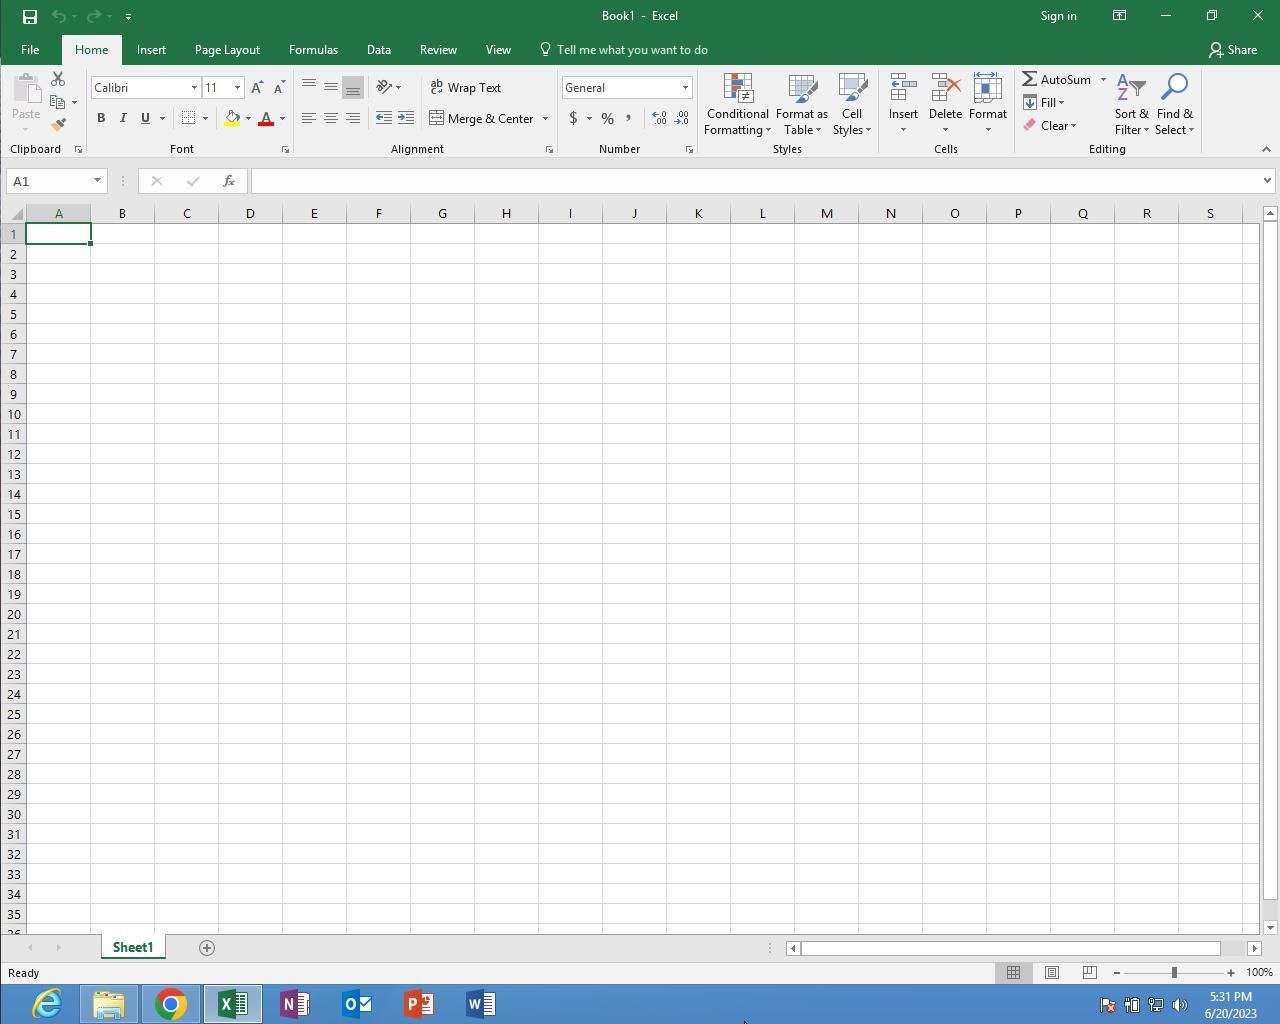Expand the General number format dropdown
The width and height of the screenshot is (1280, 1024).
(x=685, y=88)
